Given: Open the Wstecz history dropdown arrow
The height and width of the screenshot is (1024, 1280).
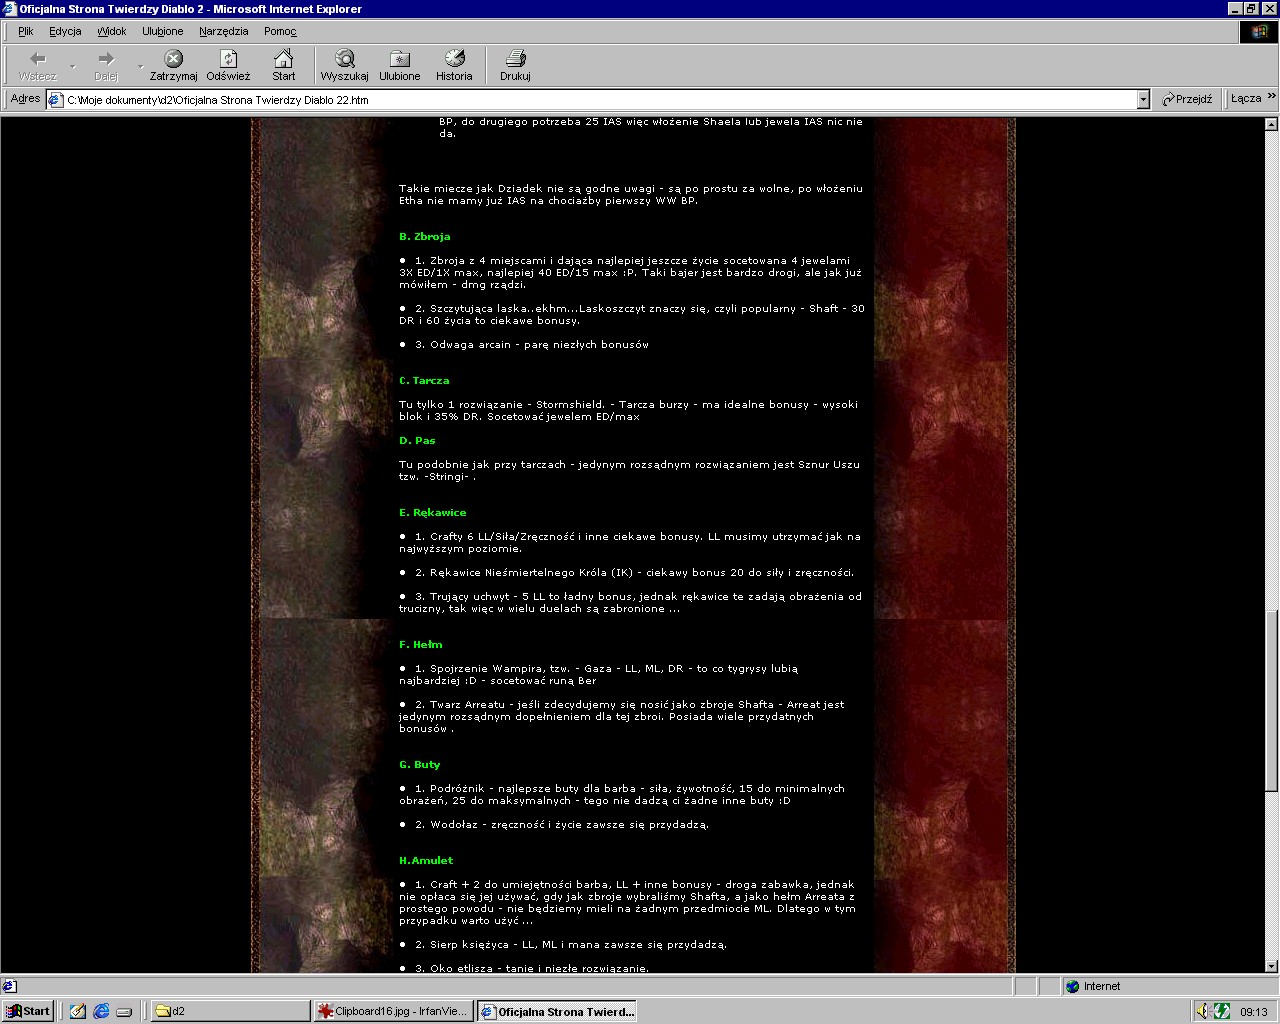Looking at the screenshot, I should tap(72, 66).
